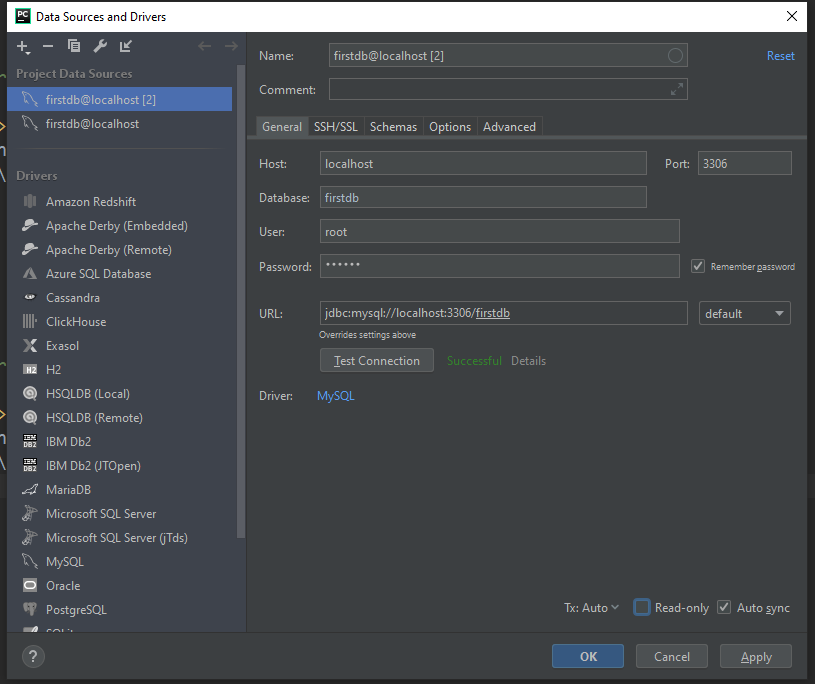Select MariaDB driver

[x=120, y=489]
